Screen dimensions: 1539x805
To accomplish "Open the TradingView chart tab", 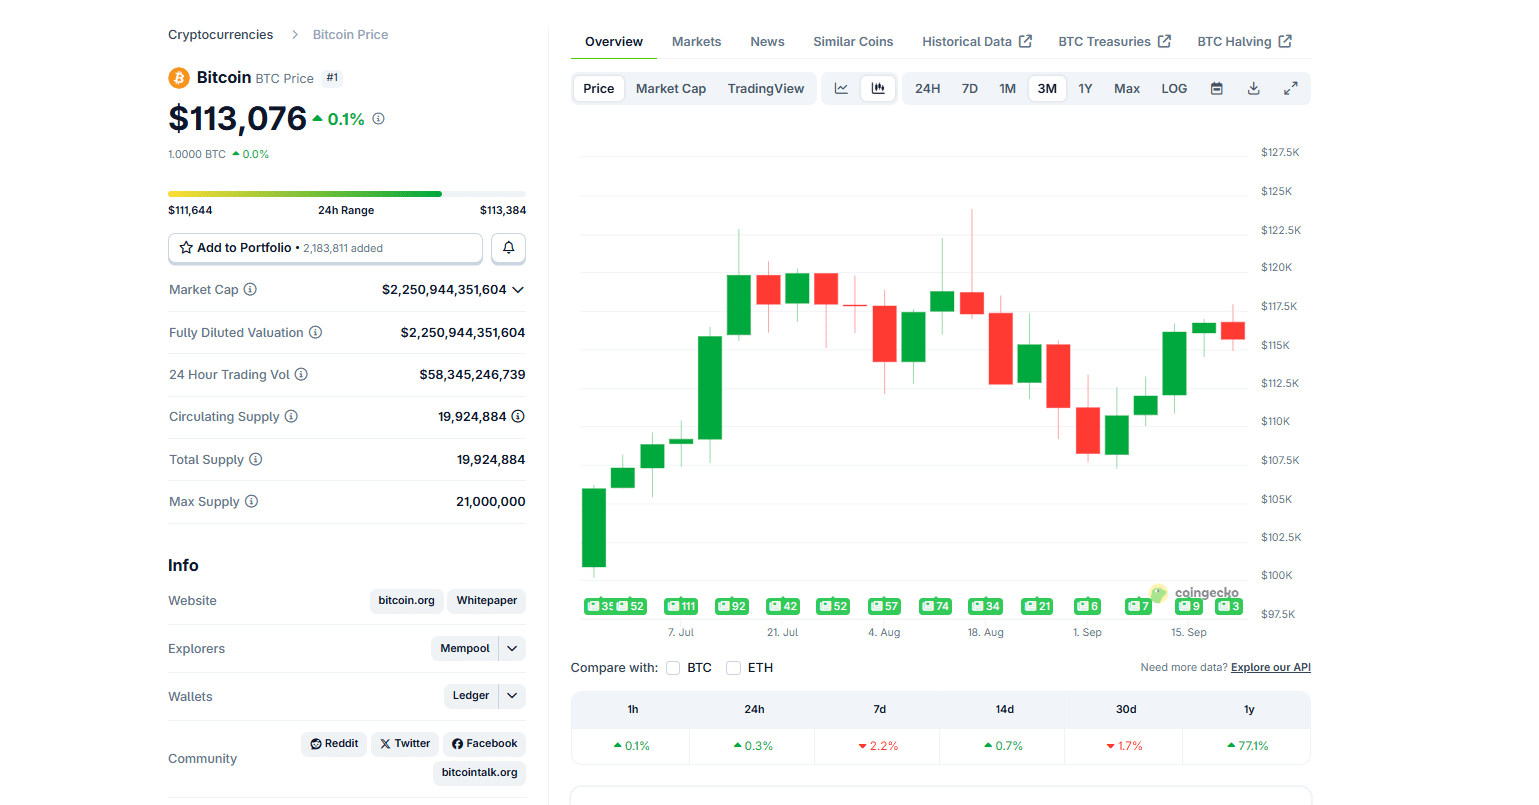I will click(766, 88).
